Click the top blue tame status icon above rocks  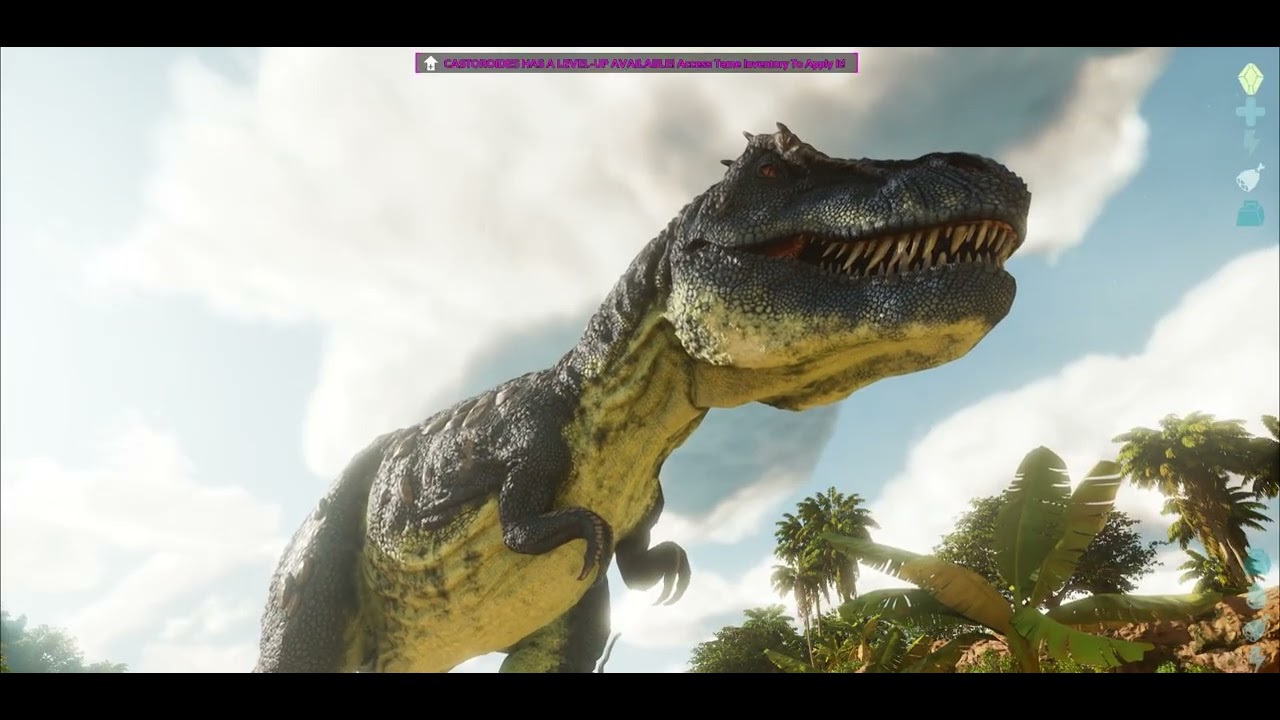[x=1258, y=562]
